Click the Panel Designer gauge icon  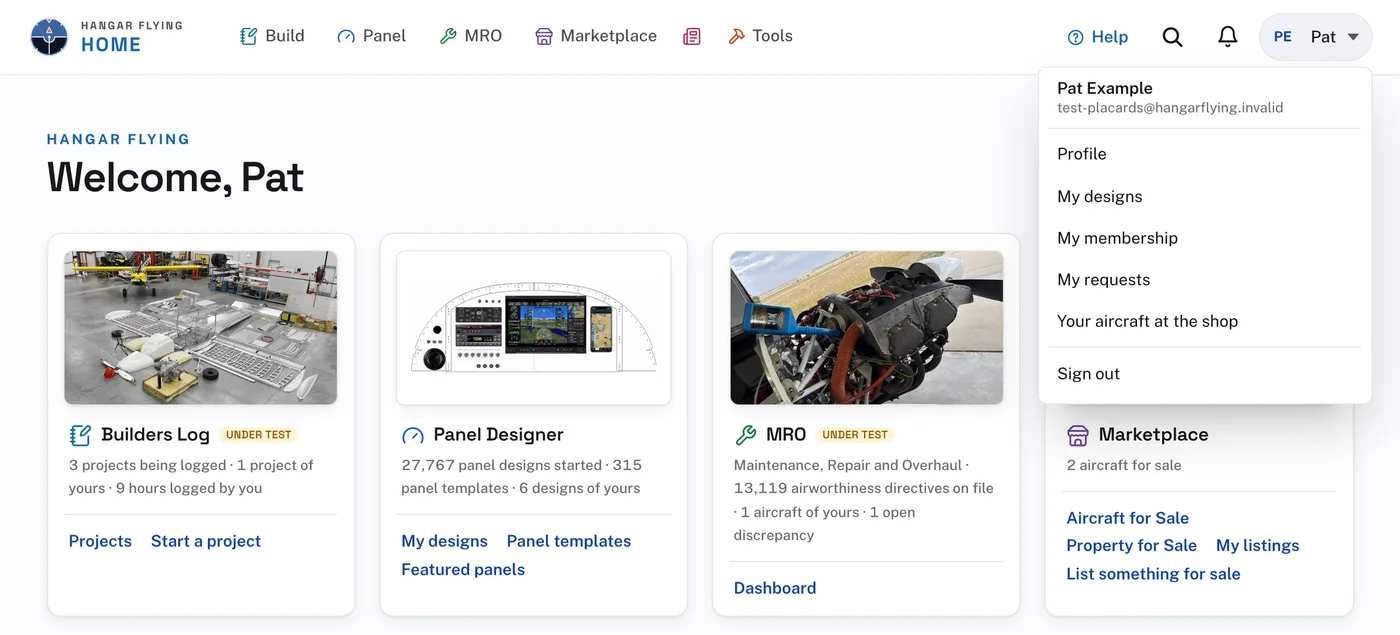coord(412,435)
